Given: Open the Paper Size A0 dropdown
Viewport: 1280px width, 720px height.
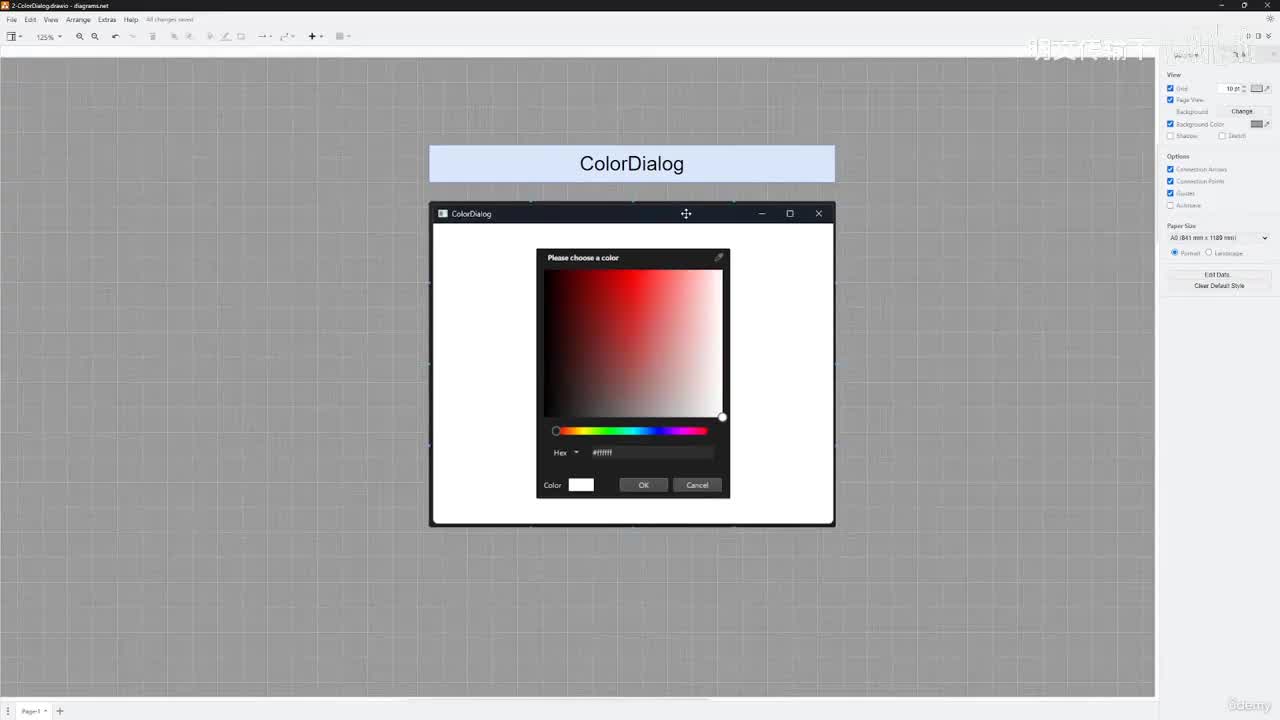Looking at the screenshot, I should point(1218,238).
